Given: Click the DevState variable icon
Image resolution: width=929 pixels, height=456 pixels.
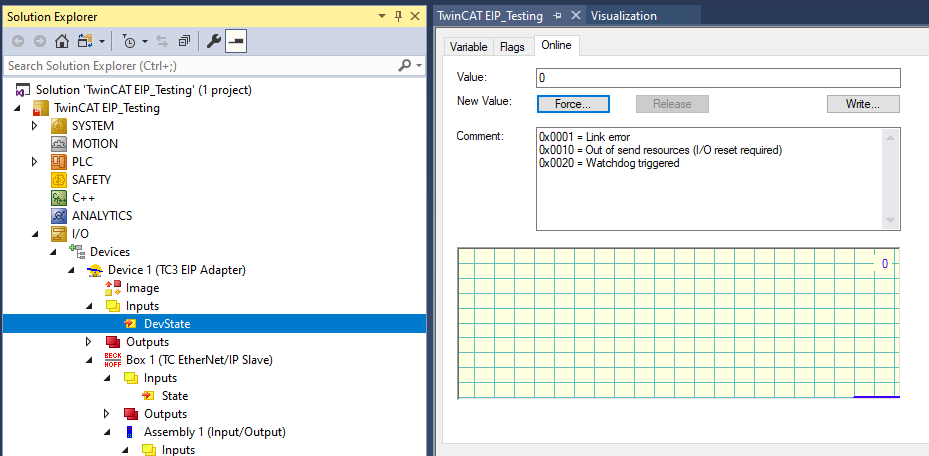Looking at the screenshot, I should [x=130, y=324].
